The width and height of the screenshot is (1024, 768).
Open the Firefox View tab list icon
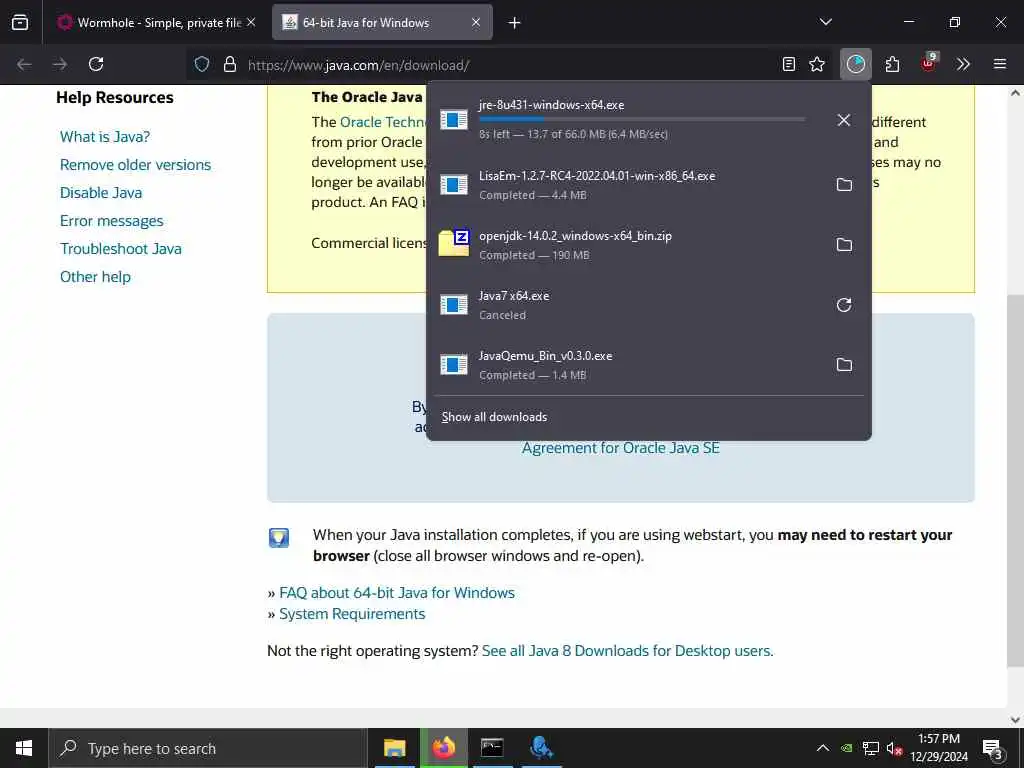[20, 22]
